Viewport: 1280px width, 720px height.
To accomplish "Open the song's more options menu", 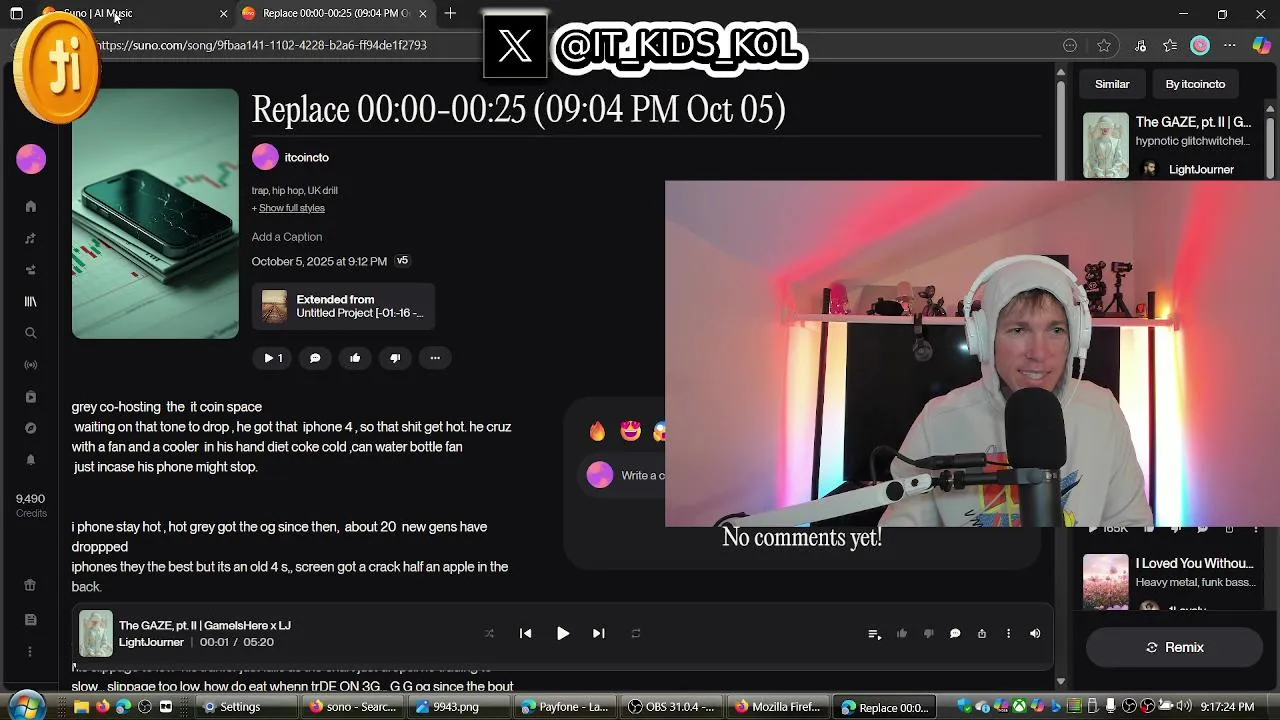I will (435, 358).
